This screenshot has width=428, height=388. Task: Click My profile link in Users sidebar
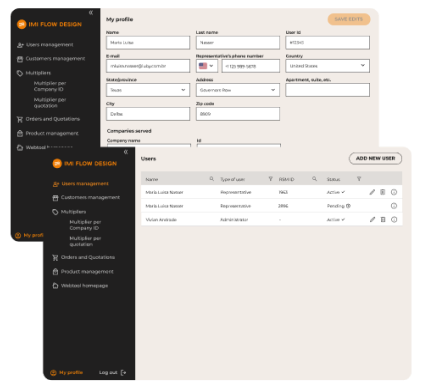(71, 372)
